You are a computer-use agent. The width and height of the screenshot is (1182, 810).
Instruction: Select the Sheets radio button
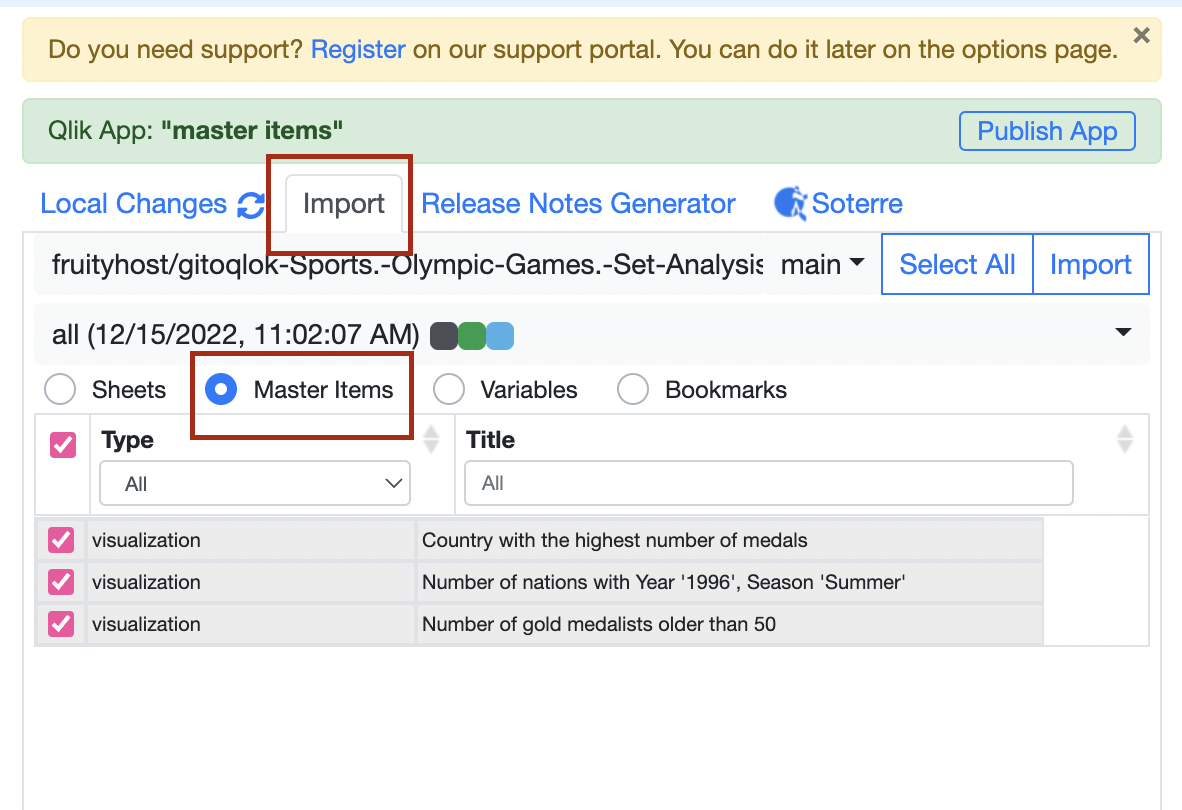point(60,389)
